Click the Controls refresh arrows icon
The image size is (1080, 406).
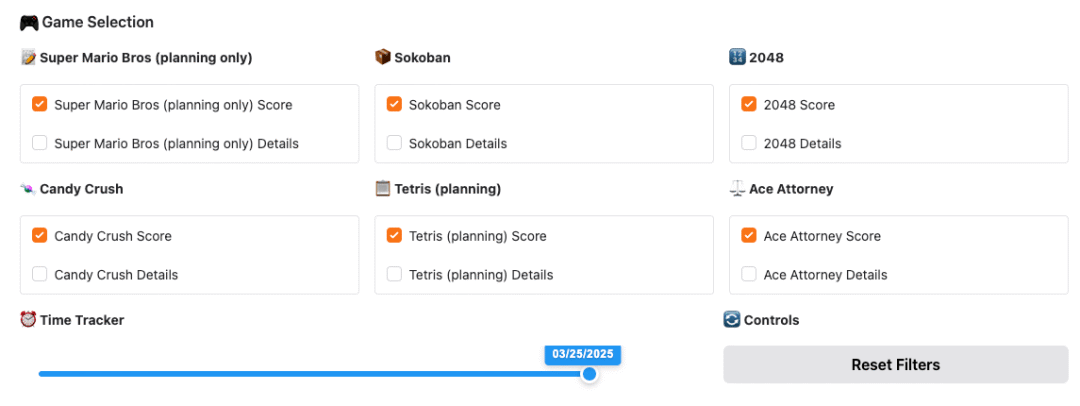pyautogui.click(x=732, y=320)
